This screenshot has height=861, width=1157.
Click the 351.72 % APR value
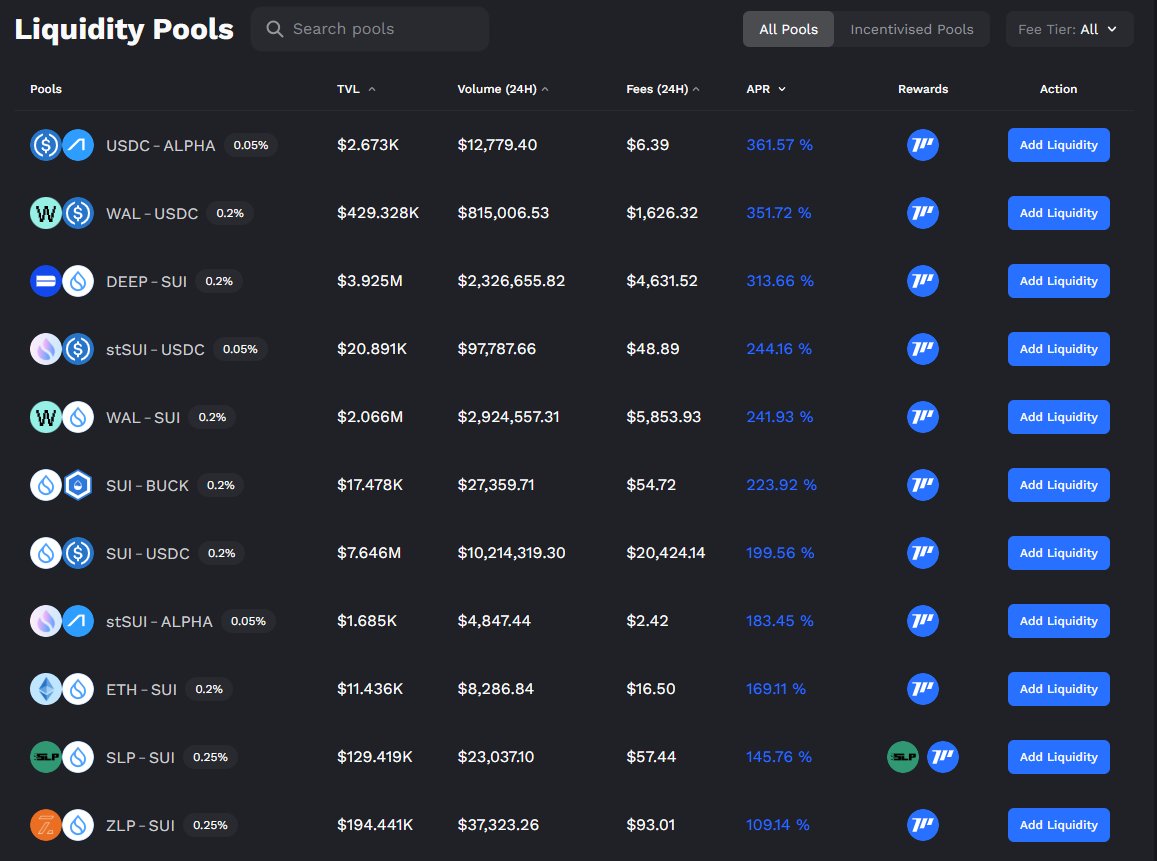click(x=778, y=212)
